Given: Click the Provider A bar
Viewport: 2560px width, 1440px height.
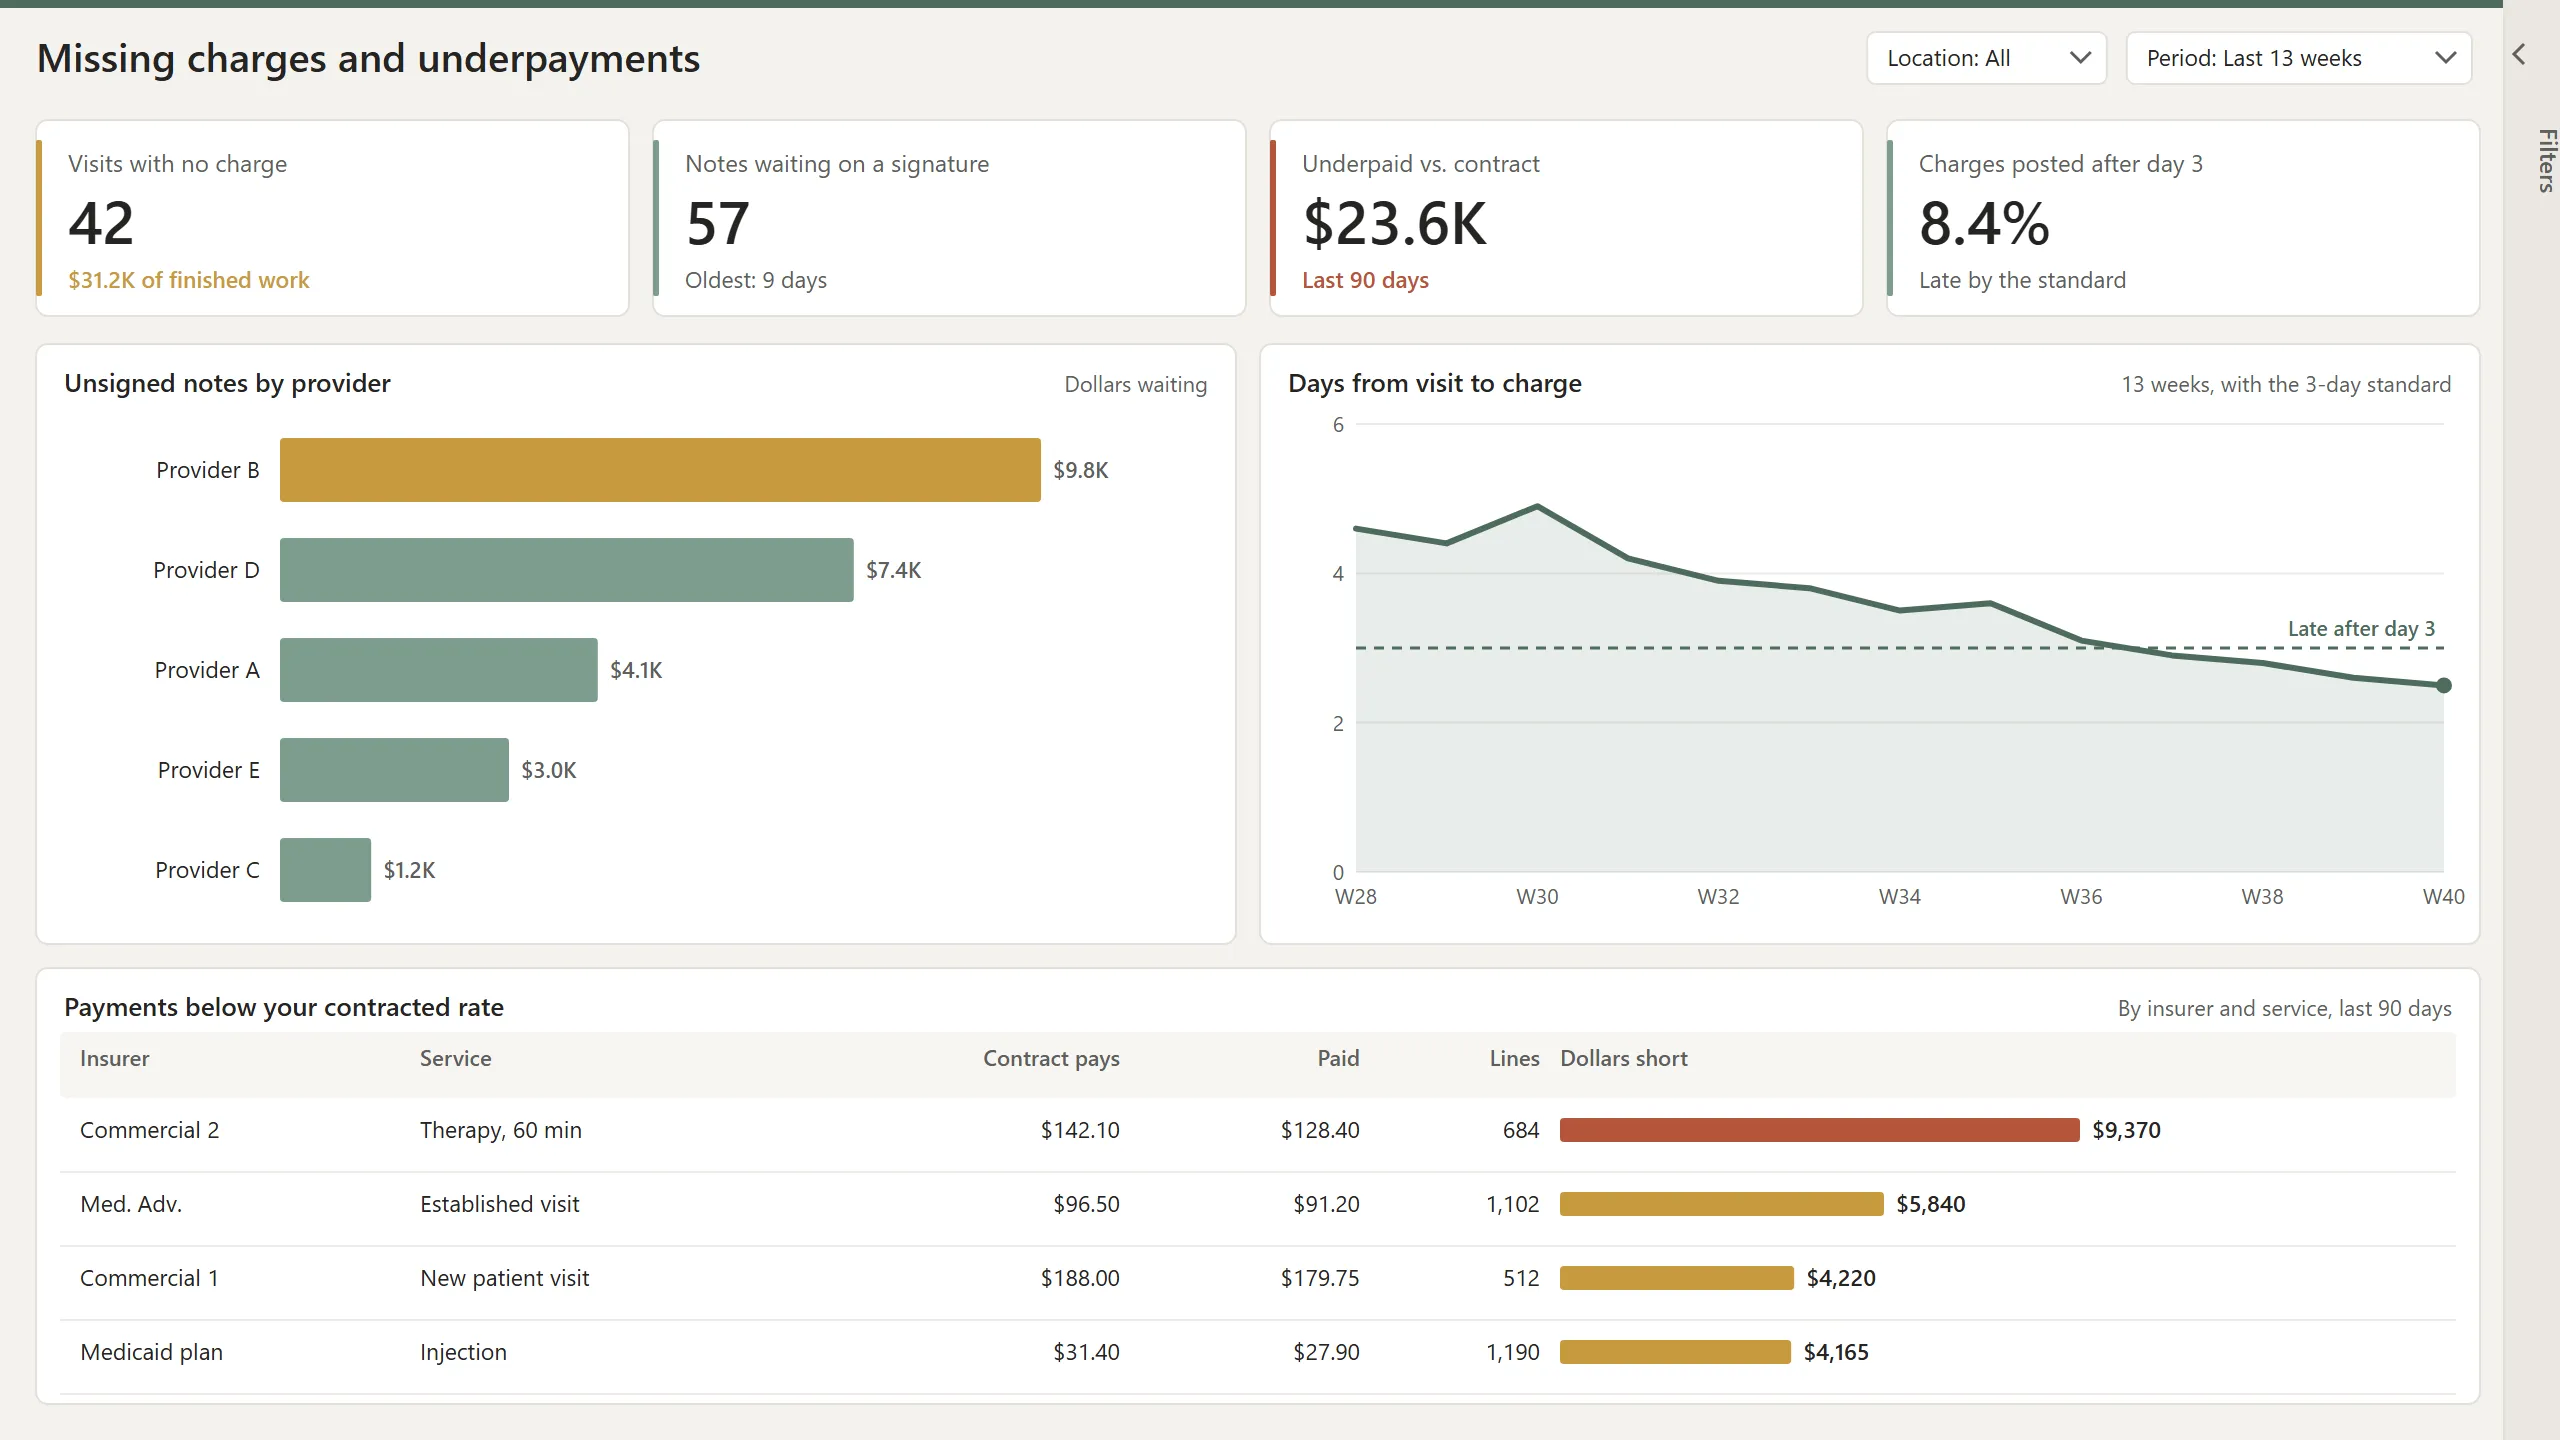Looking at the screenshot, I should tap(439, 670).
